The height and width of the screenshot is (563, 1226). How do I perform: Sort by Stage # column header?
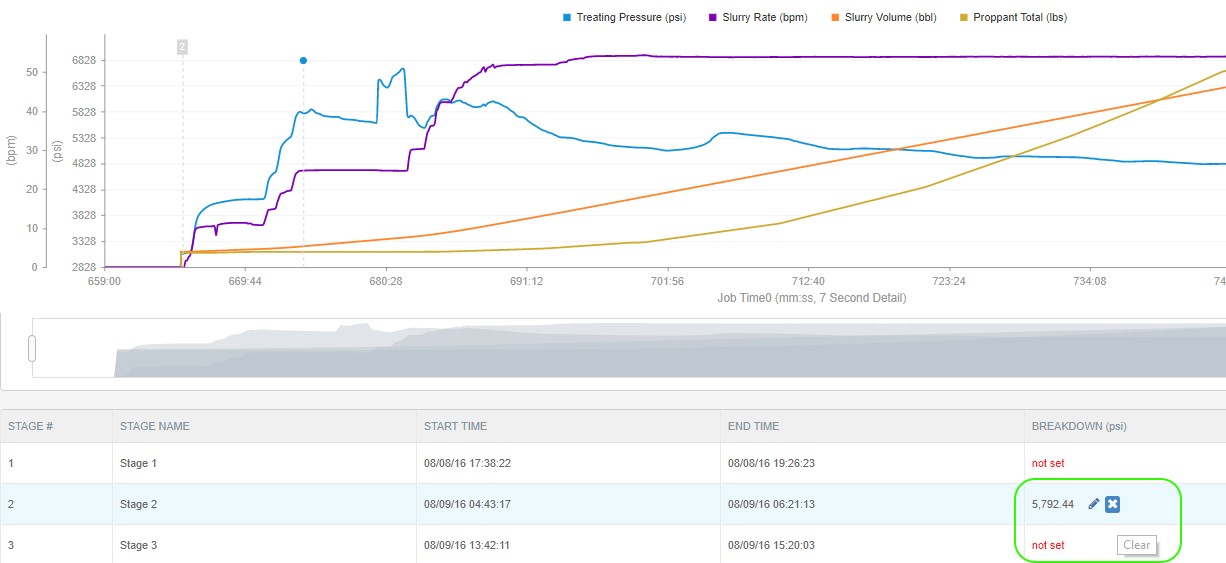point(31,426)
